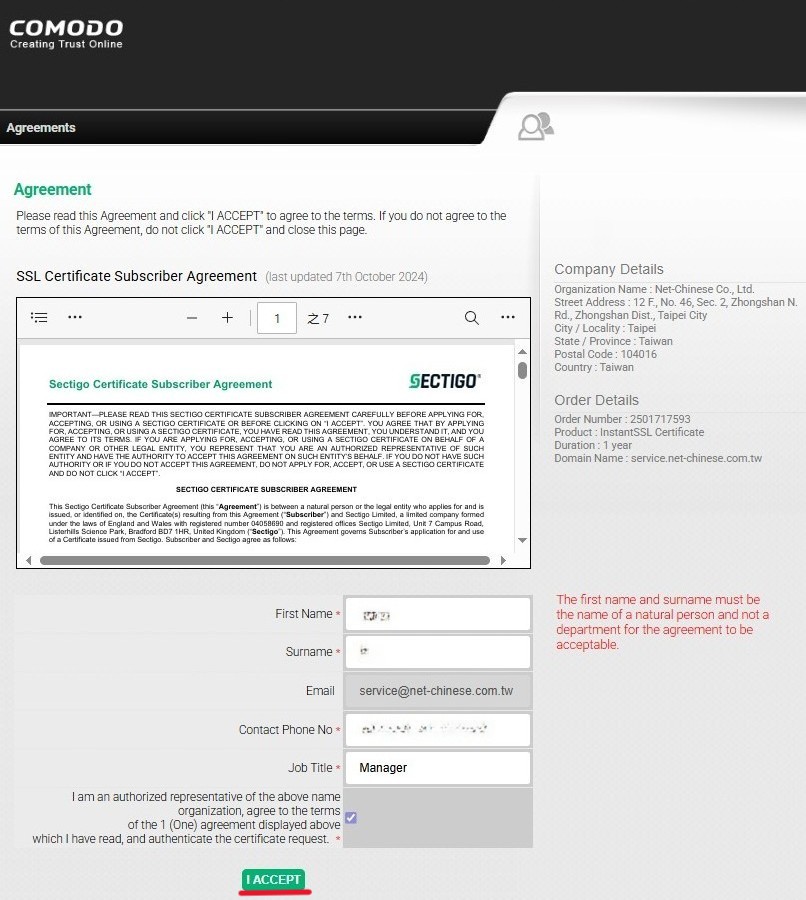Open the ellipsis menu beside contents icon

pyautogui.click(x=75, y=317)
